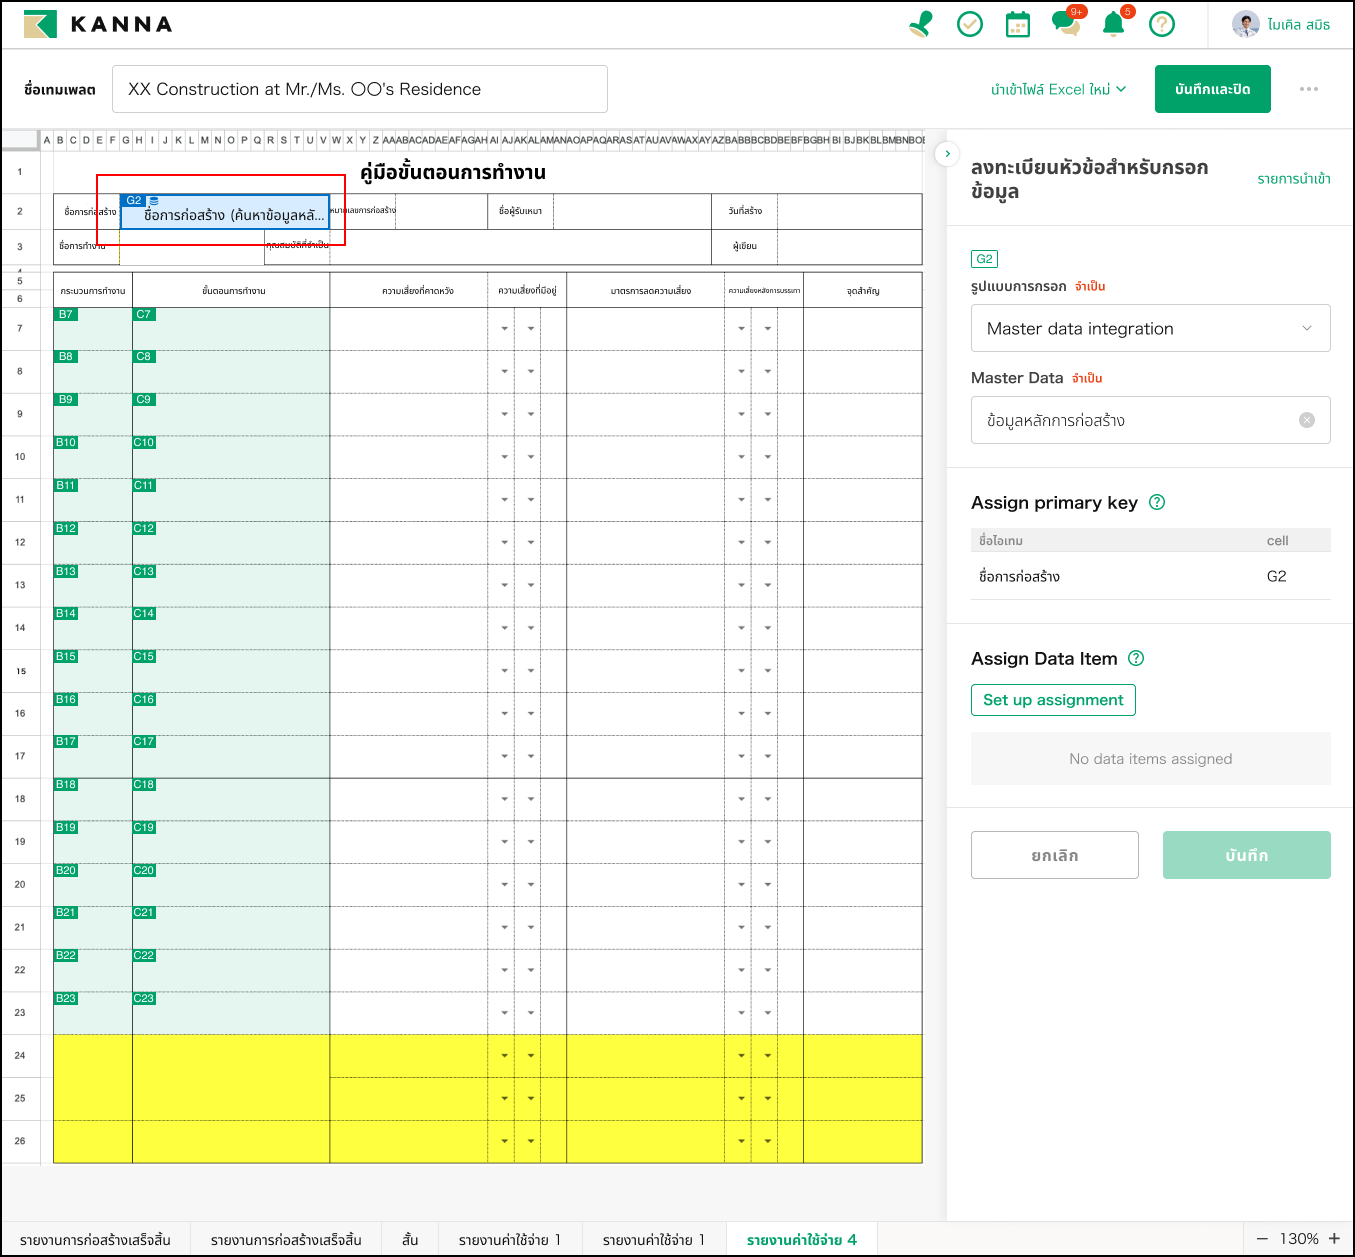
Task: Clear the Master Data field selection
Action: point(1306,420)
